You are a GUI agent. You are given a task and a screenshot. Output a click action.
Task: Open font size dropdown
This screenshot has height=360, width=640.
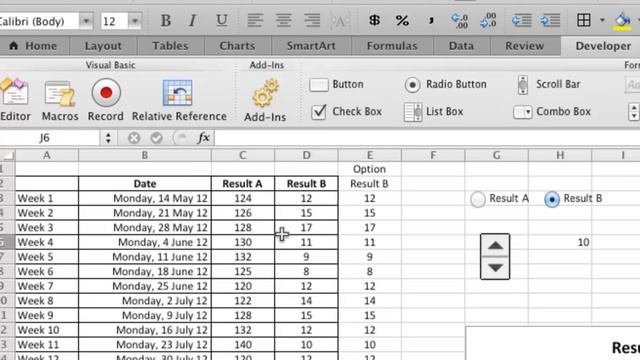(135, 21)
